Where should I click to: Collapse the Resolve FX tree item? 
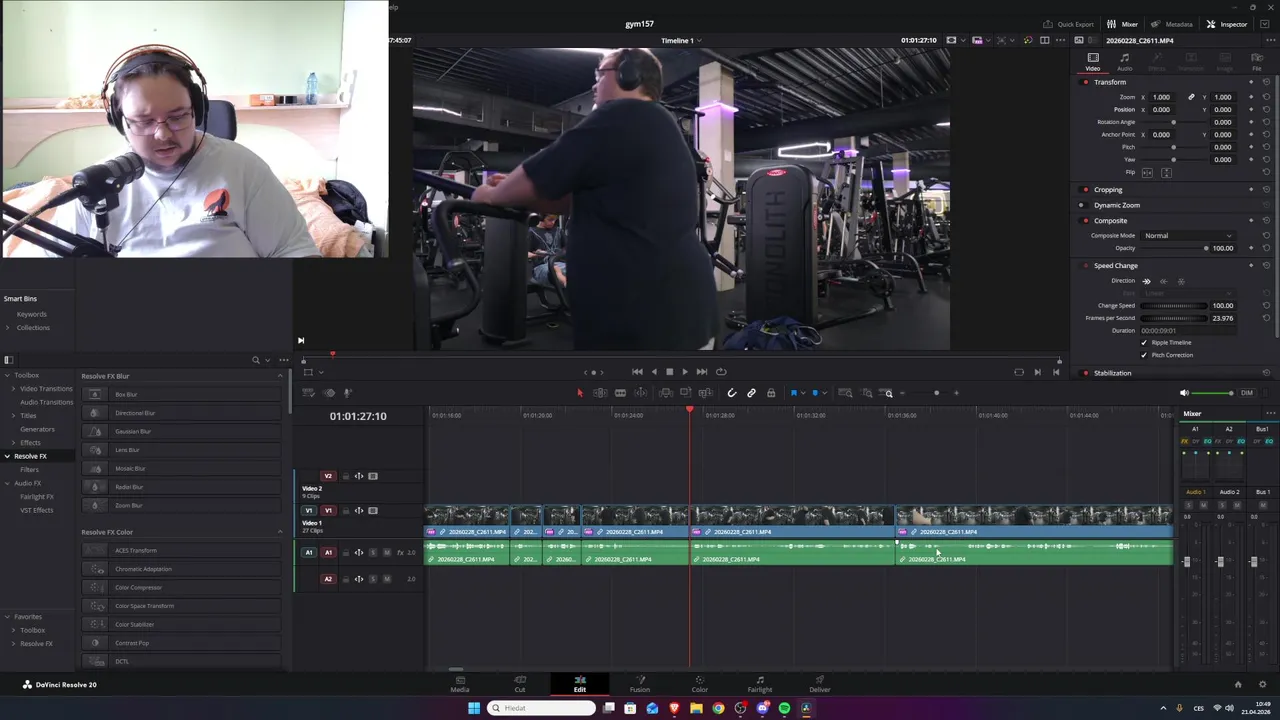[7, 456]
